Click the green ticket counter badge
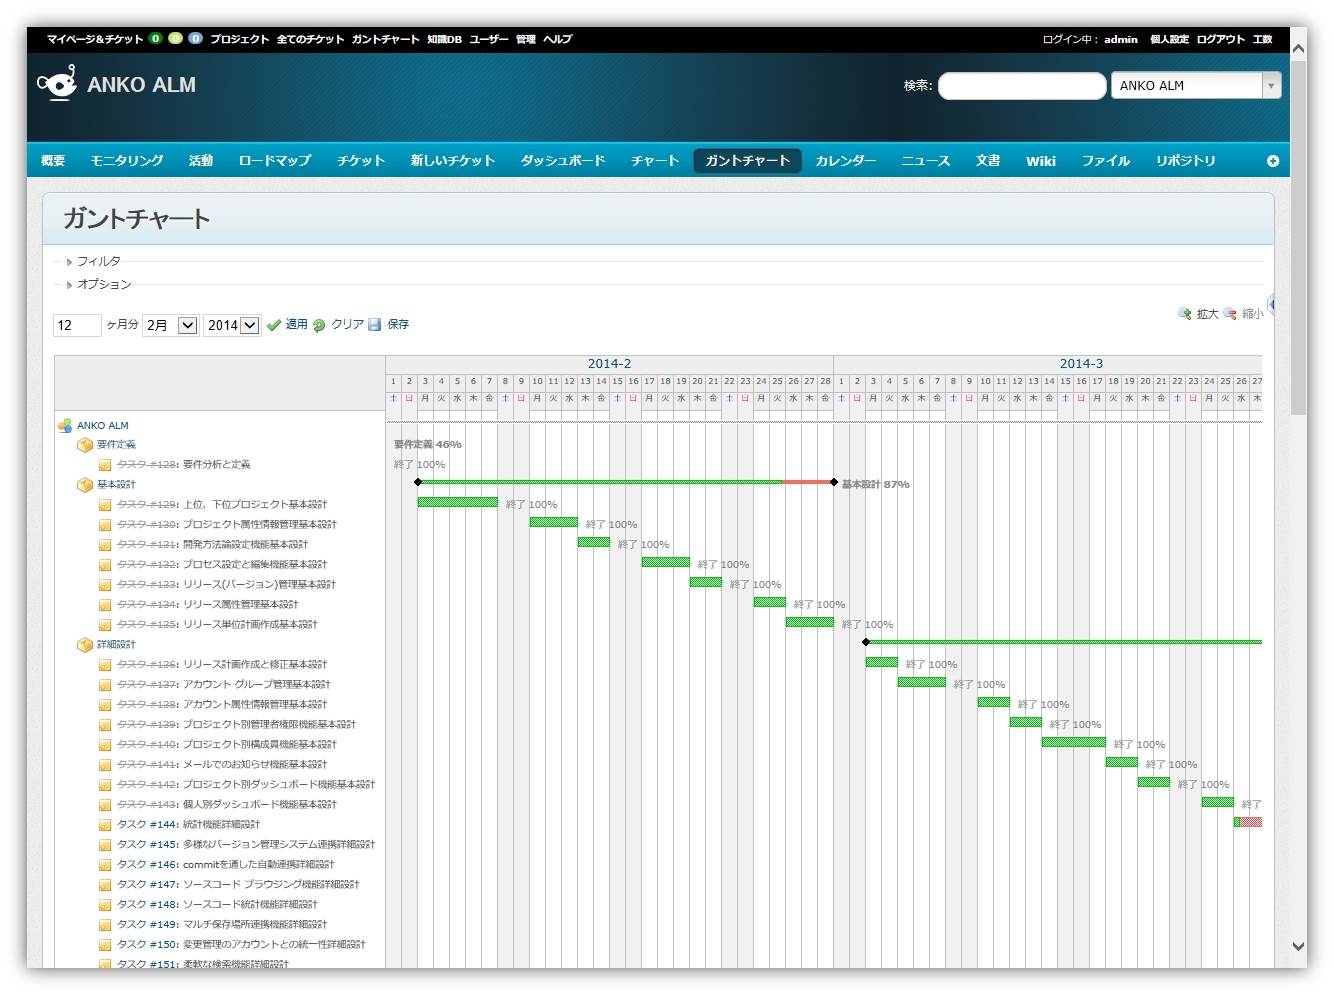 (155, 39)
